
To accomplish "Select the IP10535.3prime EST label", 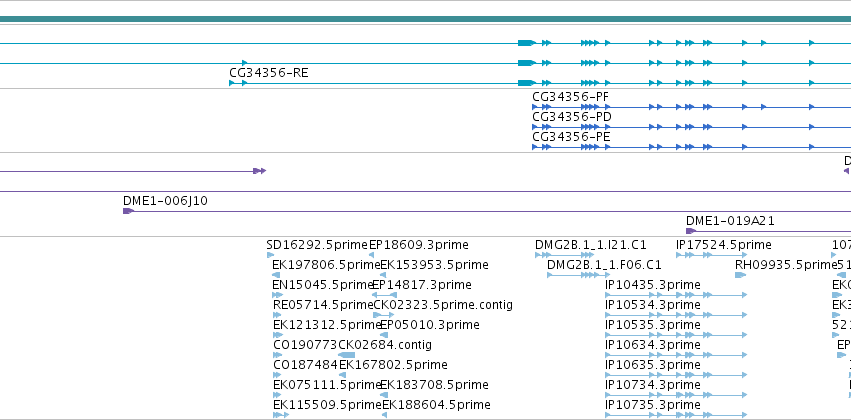I will click(652, 325).
